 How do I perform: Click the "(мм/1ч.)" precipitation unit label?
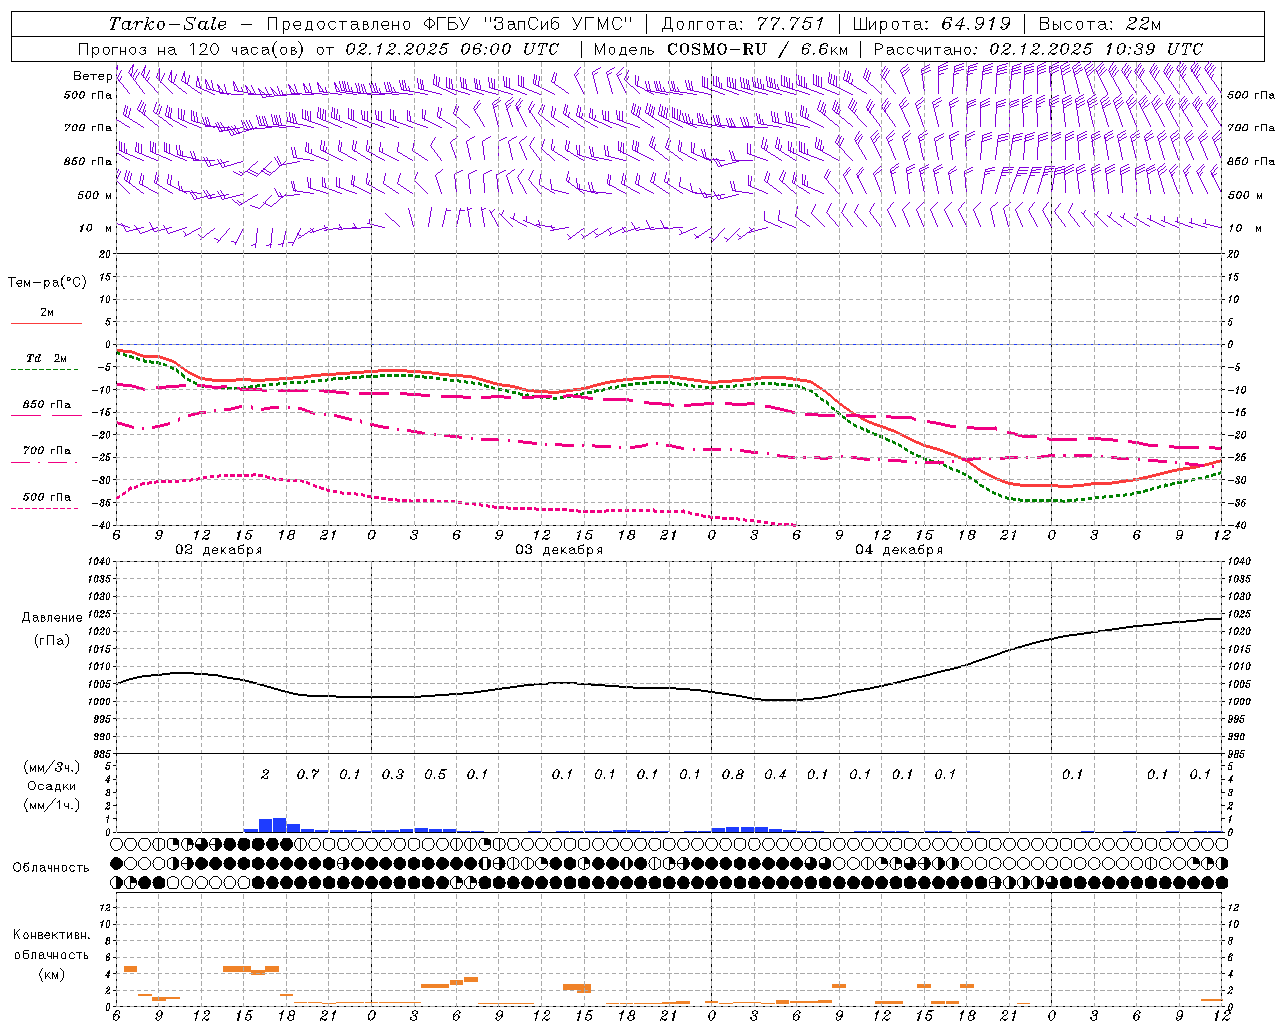tap(51, 805)
